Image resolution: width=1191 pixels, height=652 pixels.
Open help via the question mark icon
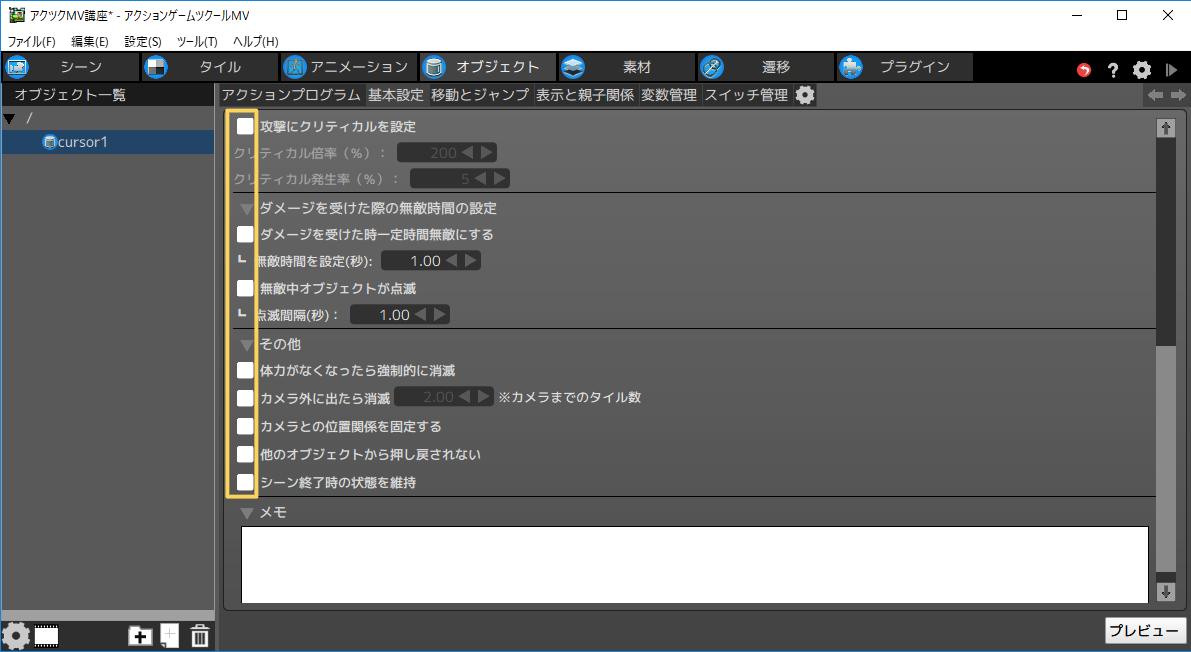point(1112,70)
